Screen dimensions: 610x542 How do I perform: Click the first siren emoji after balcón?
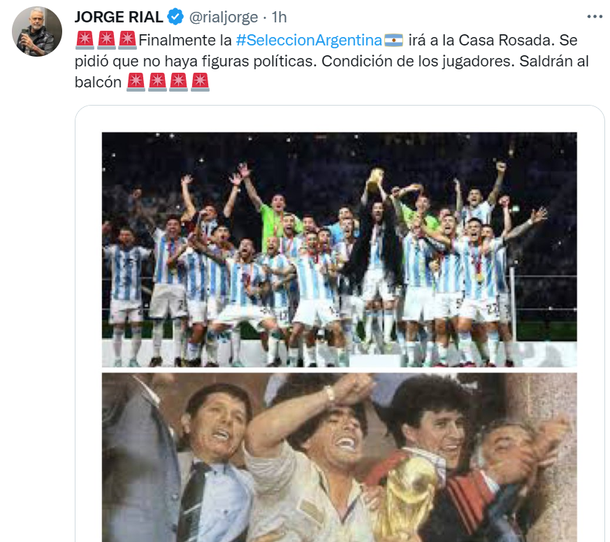click(x=136, y=82)
